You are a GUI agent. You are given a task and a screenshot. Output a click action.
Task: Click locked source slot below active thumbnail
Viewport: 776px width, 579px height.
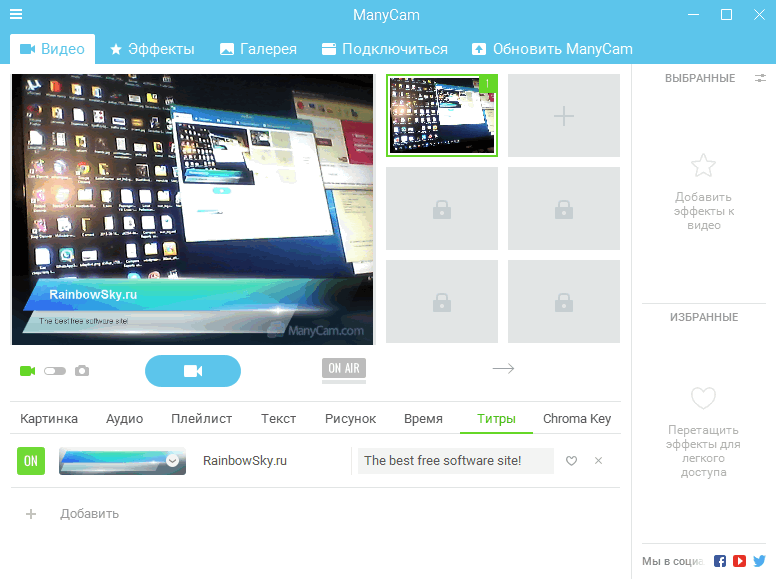(442, 208)
